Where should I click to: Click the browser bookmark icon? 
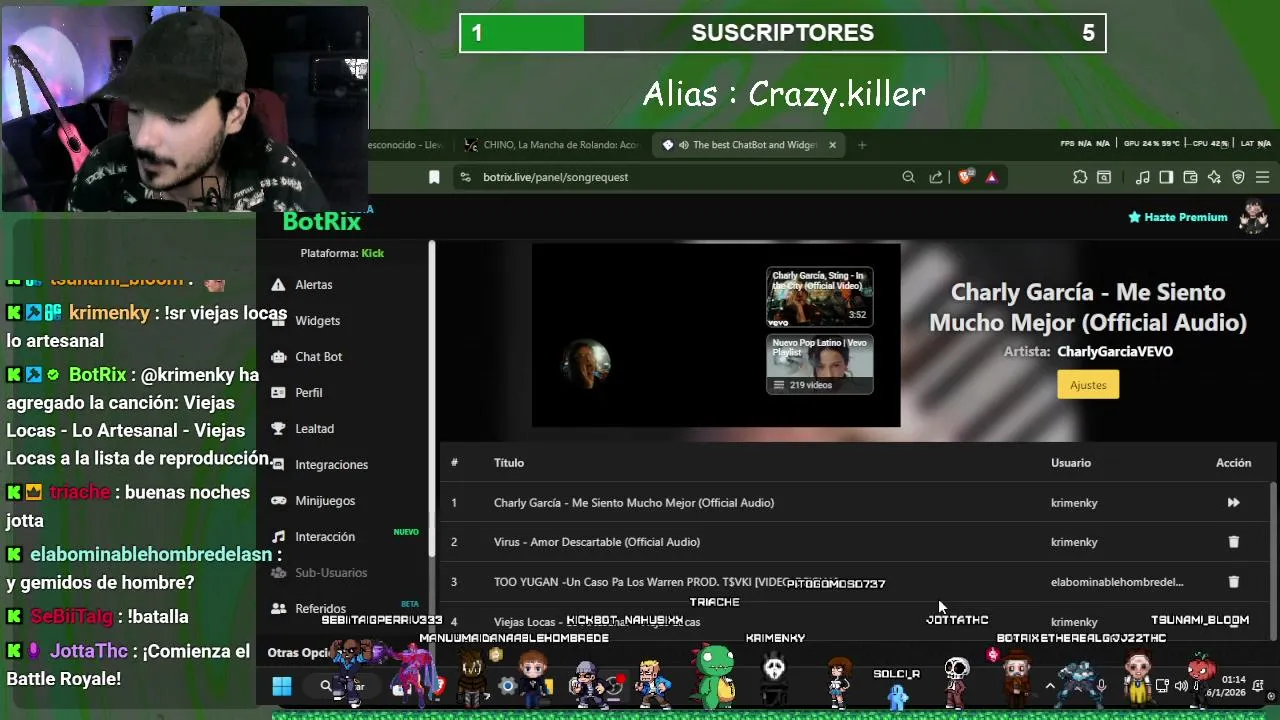434,177
